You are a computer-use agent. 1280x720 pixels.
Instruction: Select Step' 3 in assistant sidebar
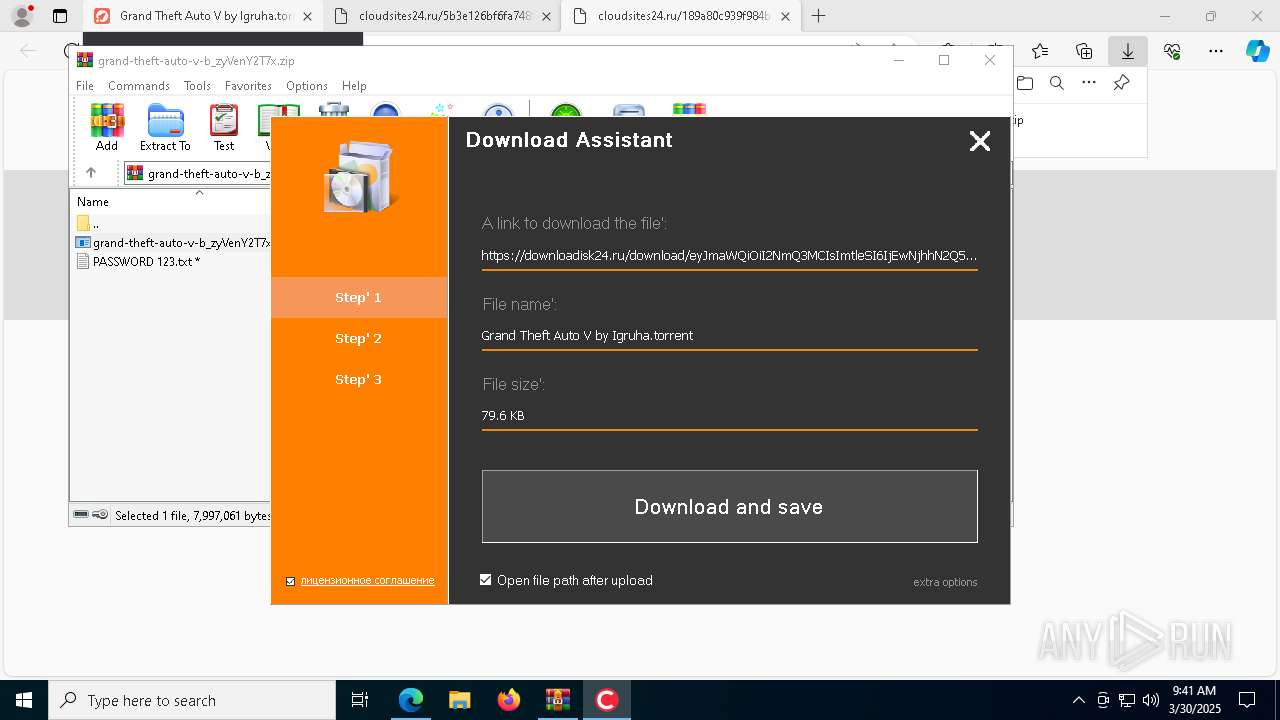coord(359,379)
